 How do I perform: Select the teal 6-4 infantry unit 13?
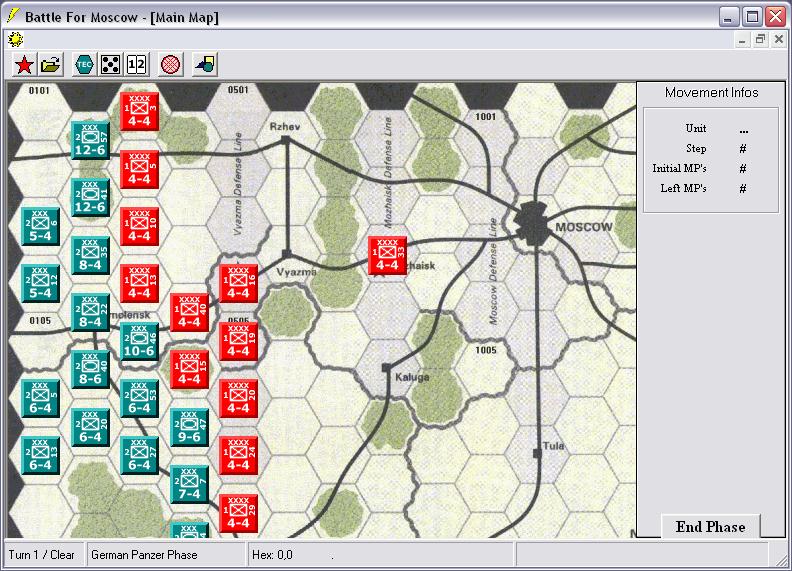coord(41,456)
